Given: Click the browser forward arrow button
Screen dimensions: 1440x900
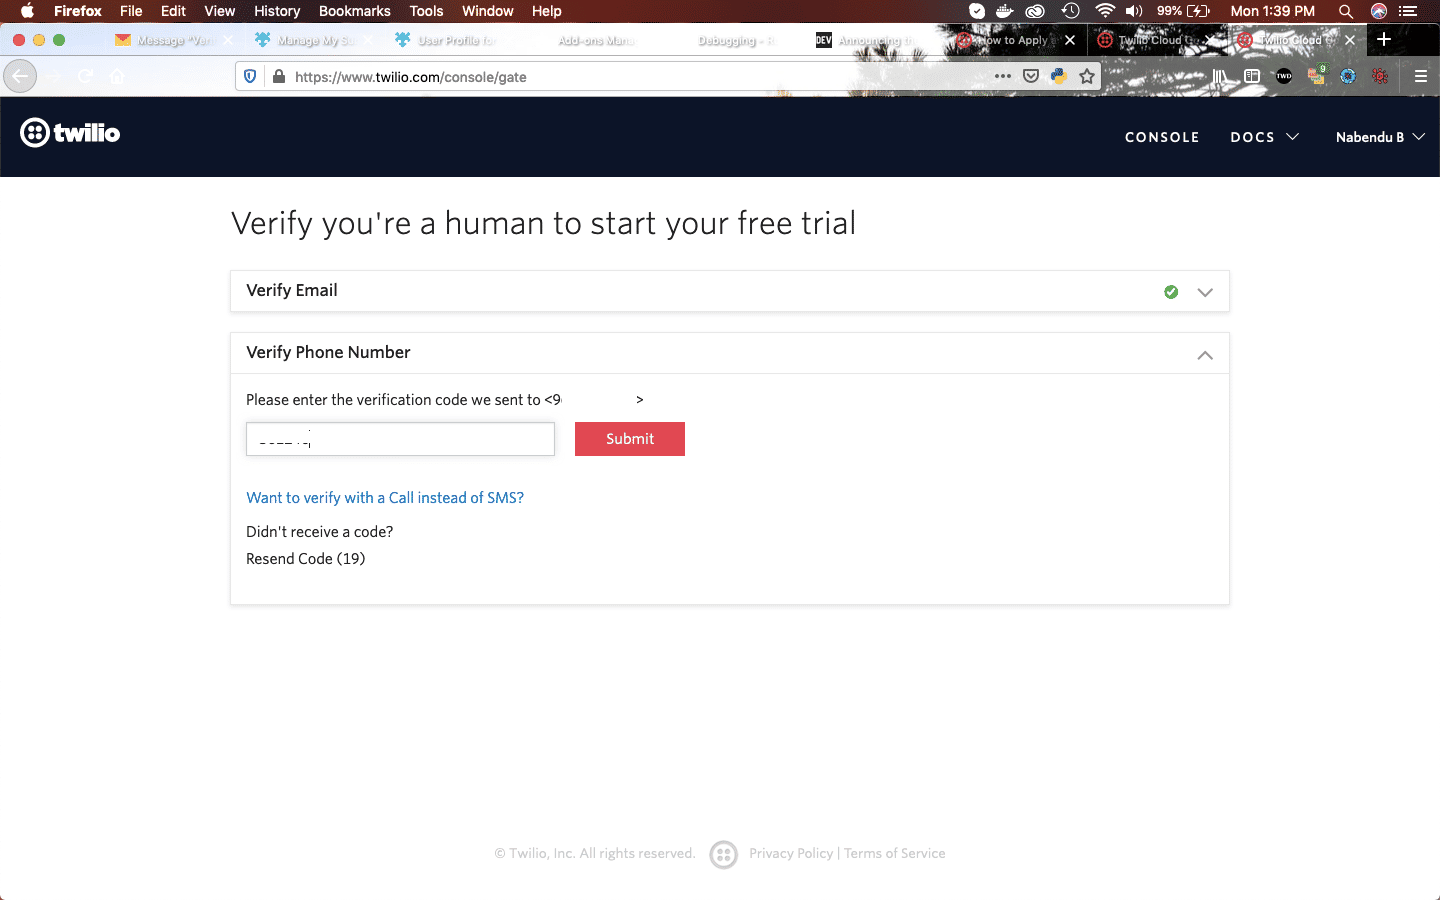Looking at the screenshot, I should [54, 76].
